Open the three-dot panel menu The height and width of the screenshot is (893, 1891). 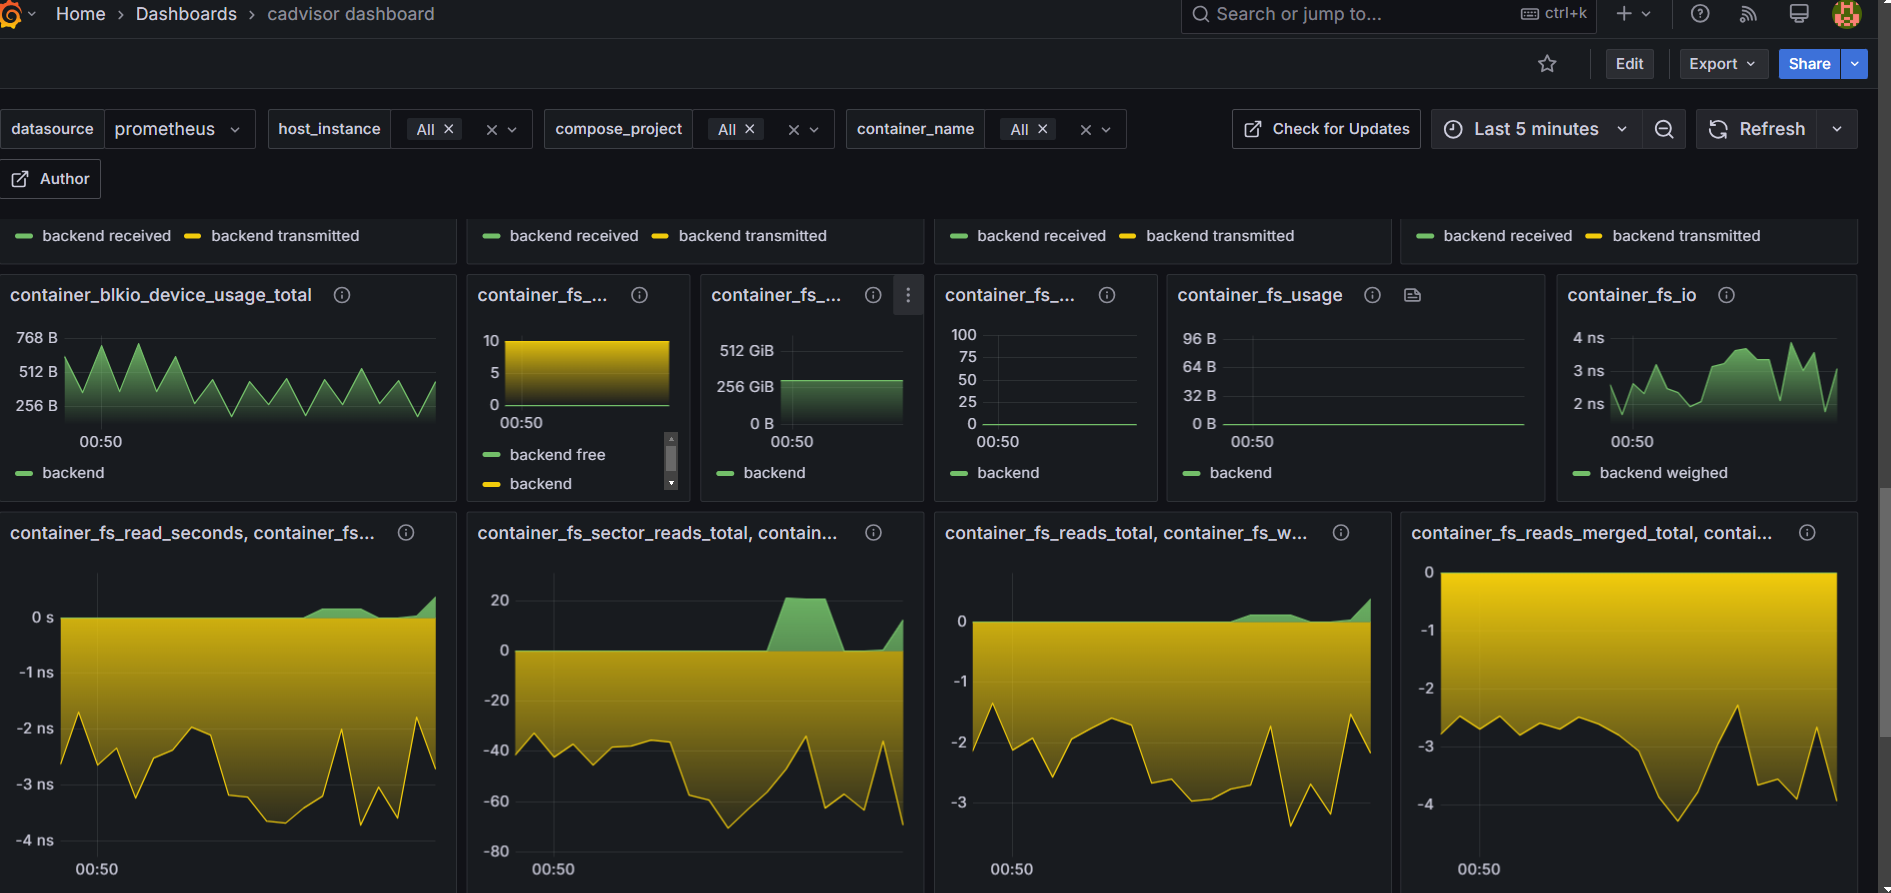click(x=908, y=295)
